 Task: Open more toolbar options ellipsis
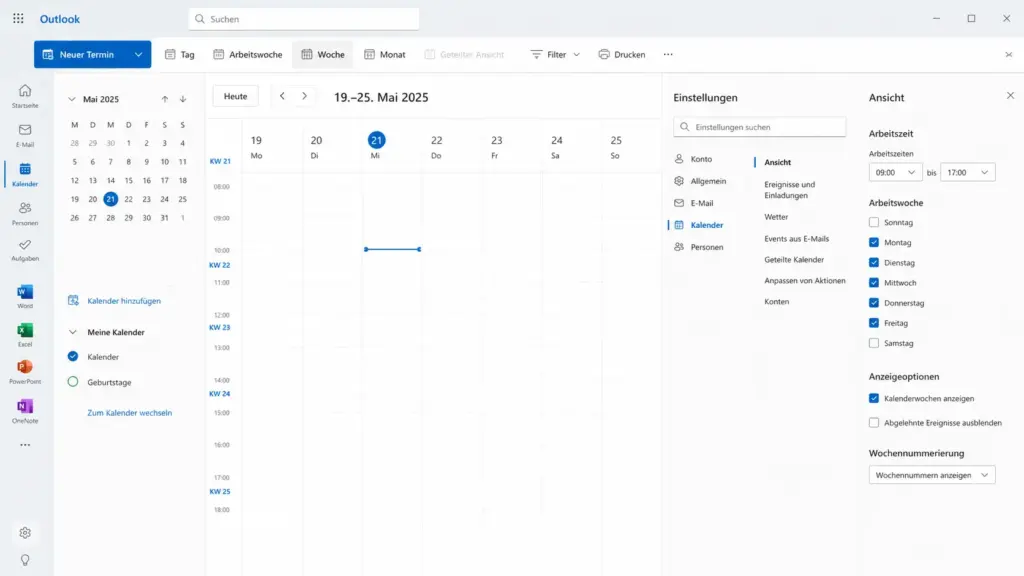click(667, 54)
